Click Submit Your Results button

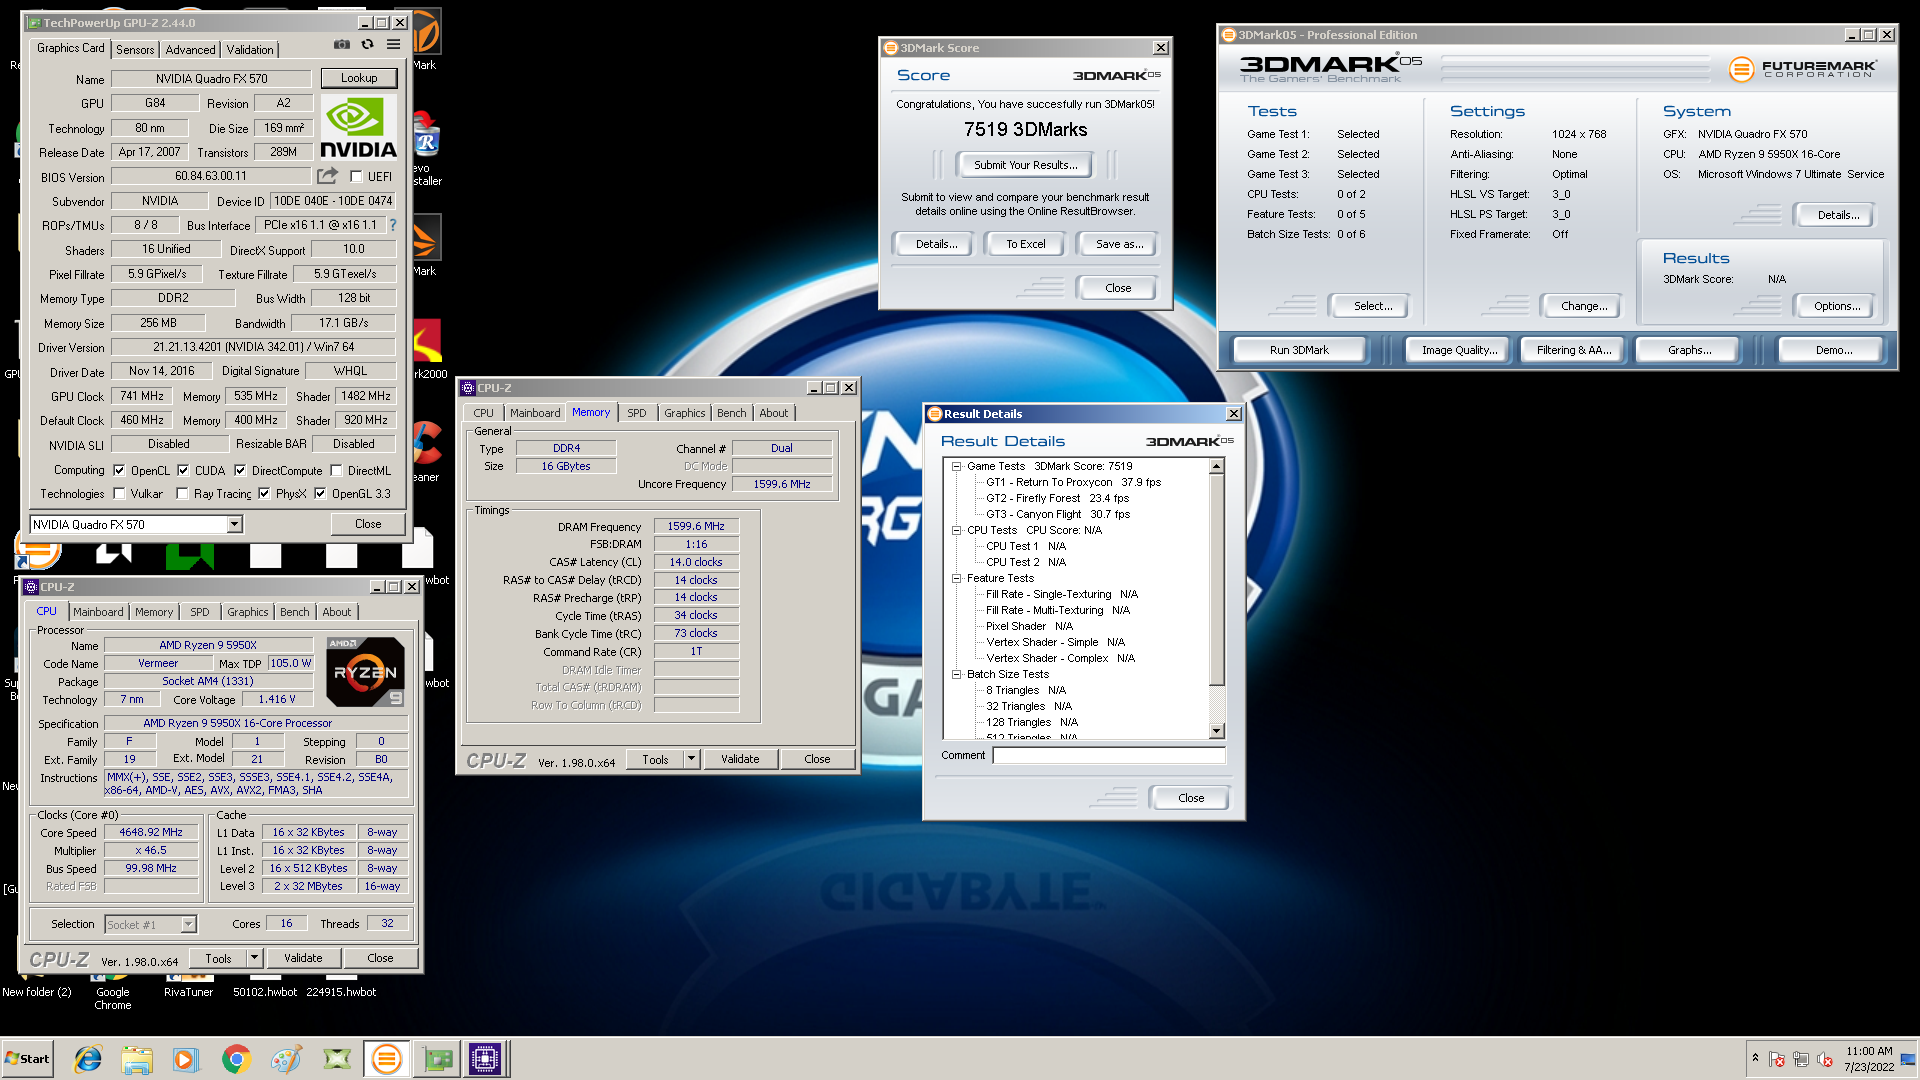pyautogui.click(x=1025, y=165)
